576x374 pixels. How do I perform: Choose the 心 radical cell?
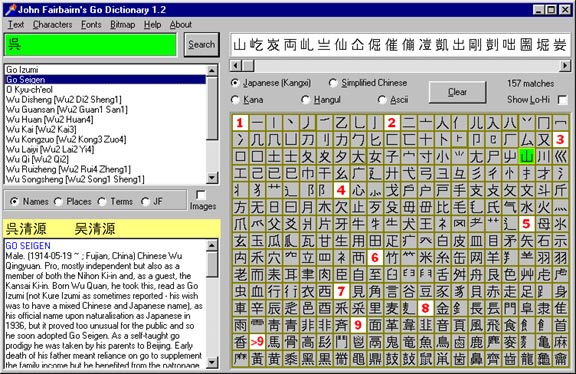pos(358,190)
